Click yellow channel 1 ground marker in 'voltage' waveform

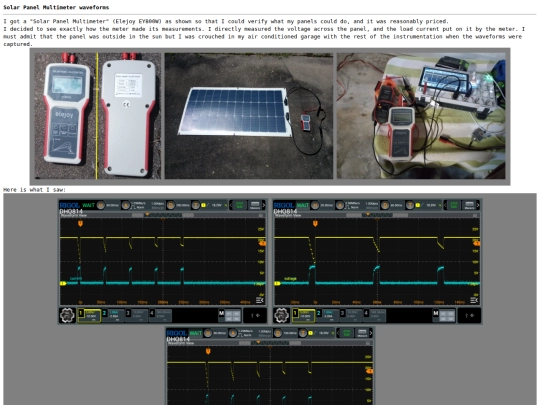point(277,283)
